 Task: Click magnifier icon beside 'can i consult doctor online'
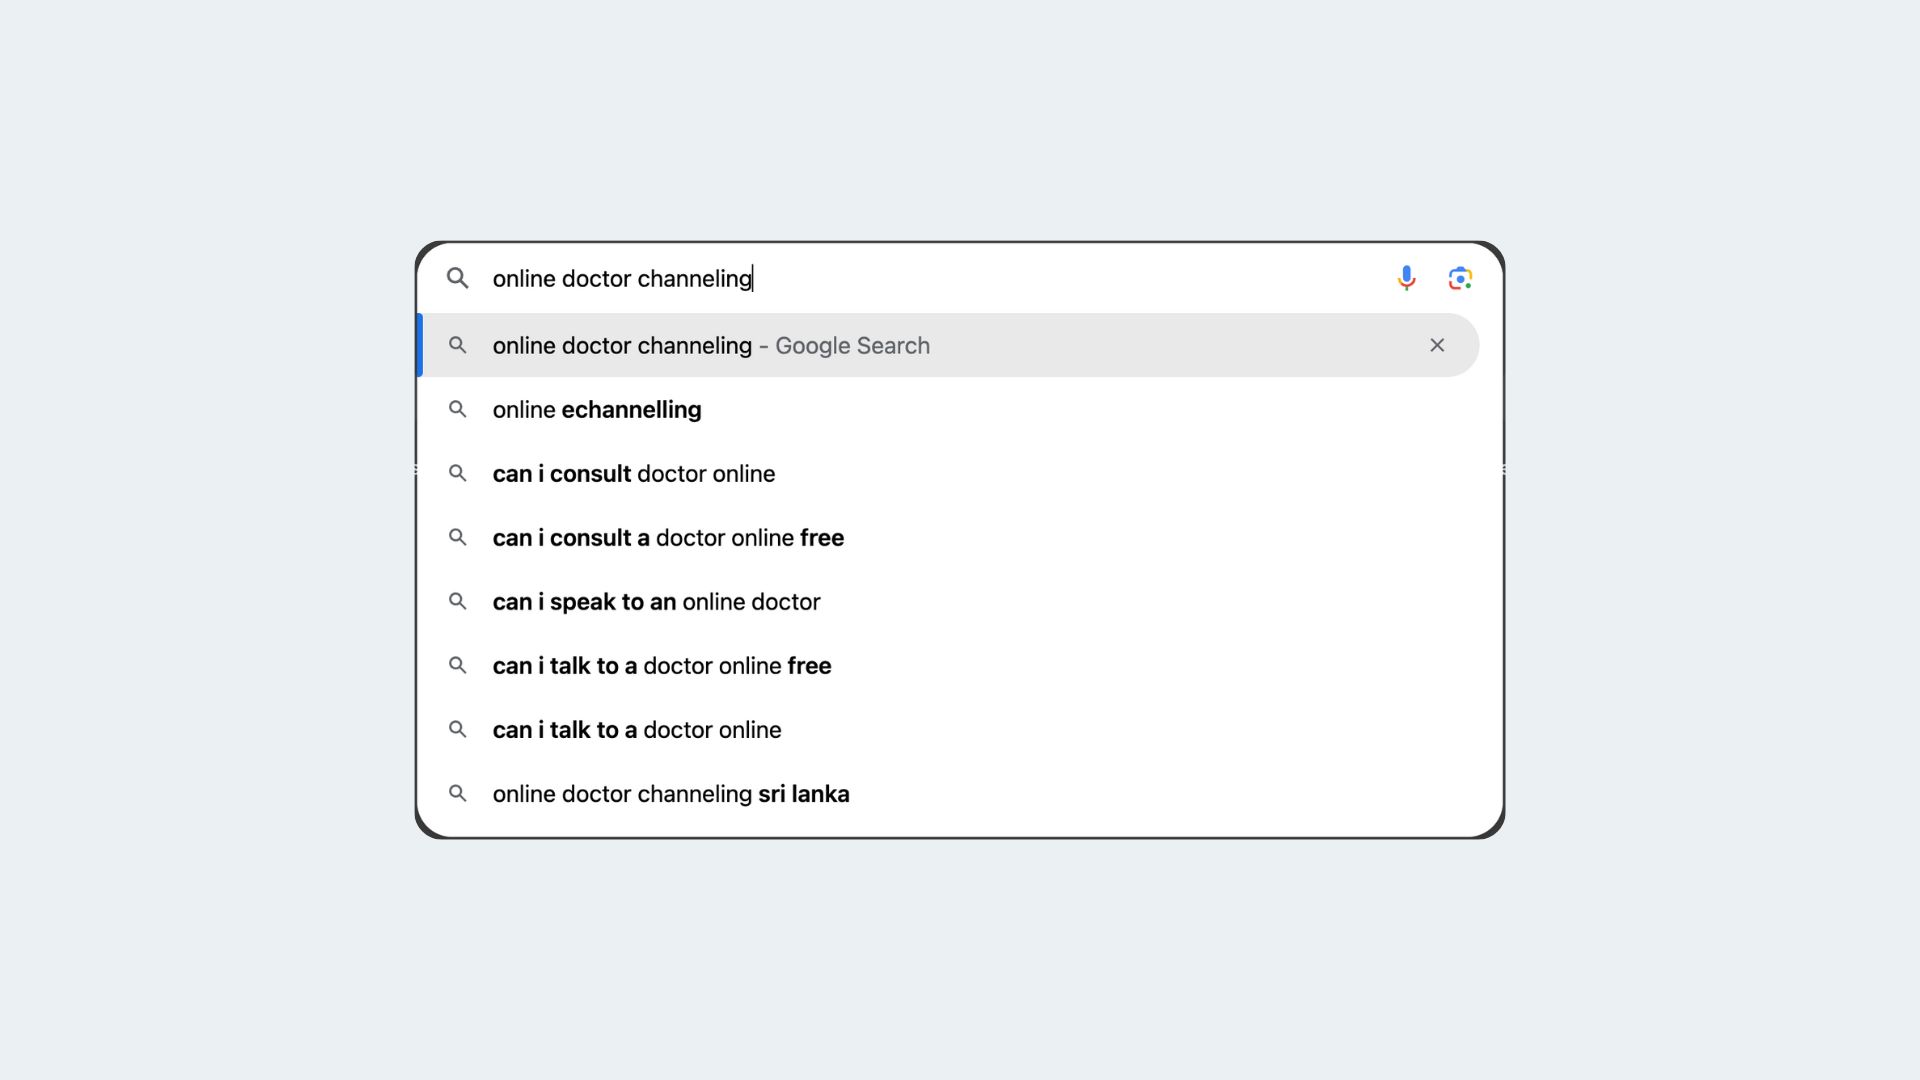point(457,473)
